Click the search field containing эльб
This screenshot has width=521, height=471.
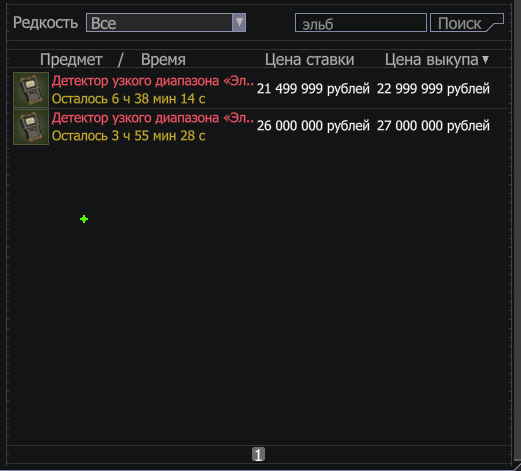tap(361, 23)
